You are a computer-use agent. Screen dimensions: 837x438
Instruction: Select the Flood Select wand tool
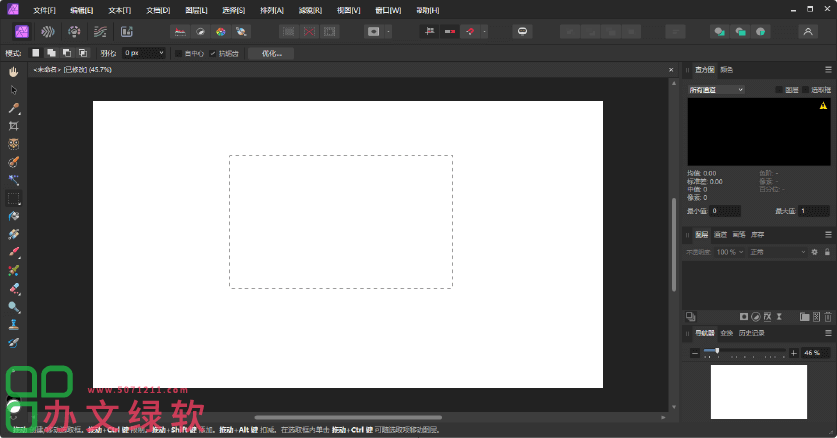pyautogui.click(x=14, y=180)
